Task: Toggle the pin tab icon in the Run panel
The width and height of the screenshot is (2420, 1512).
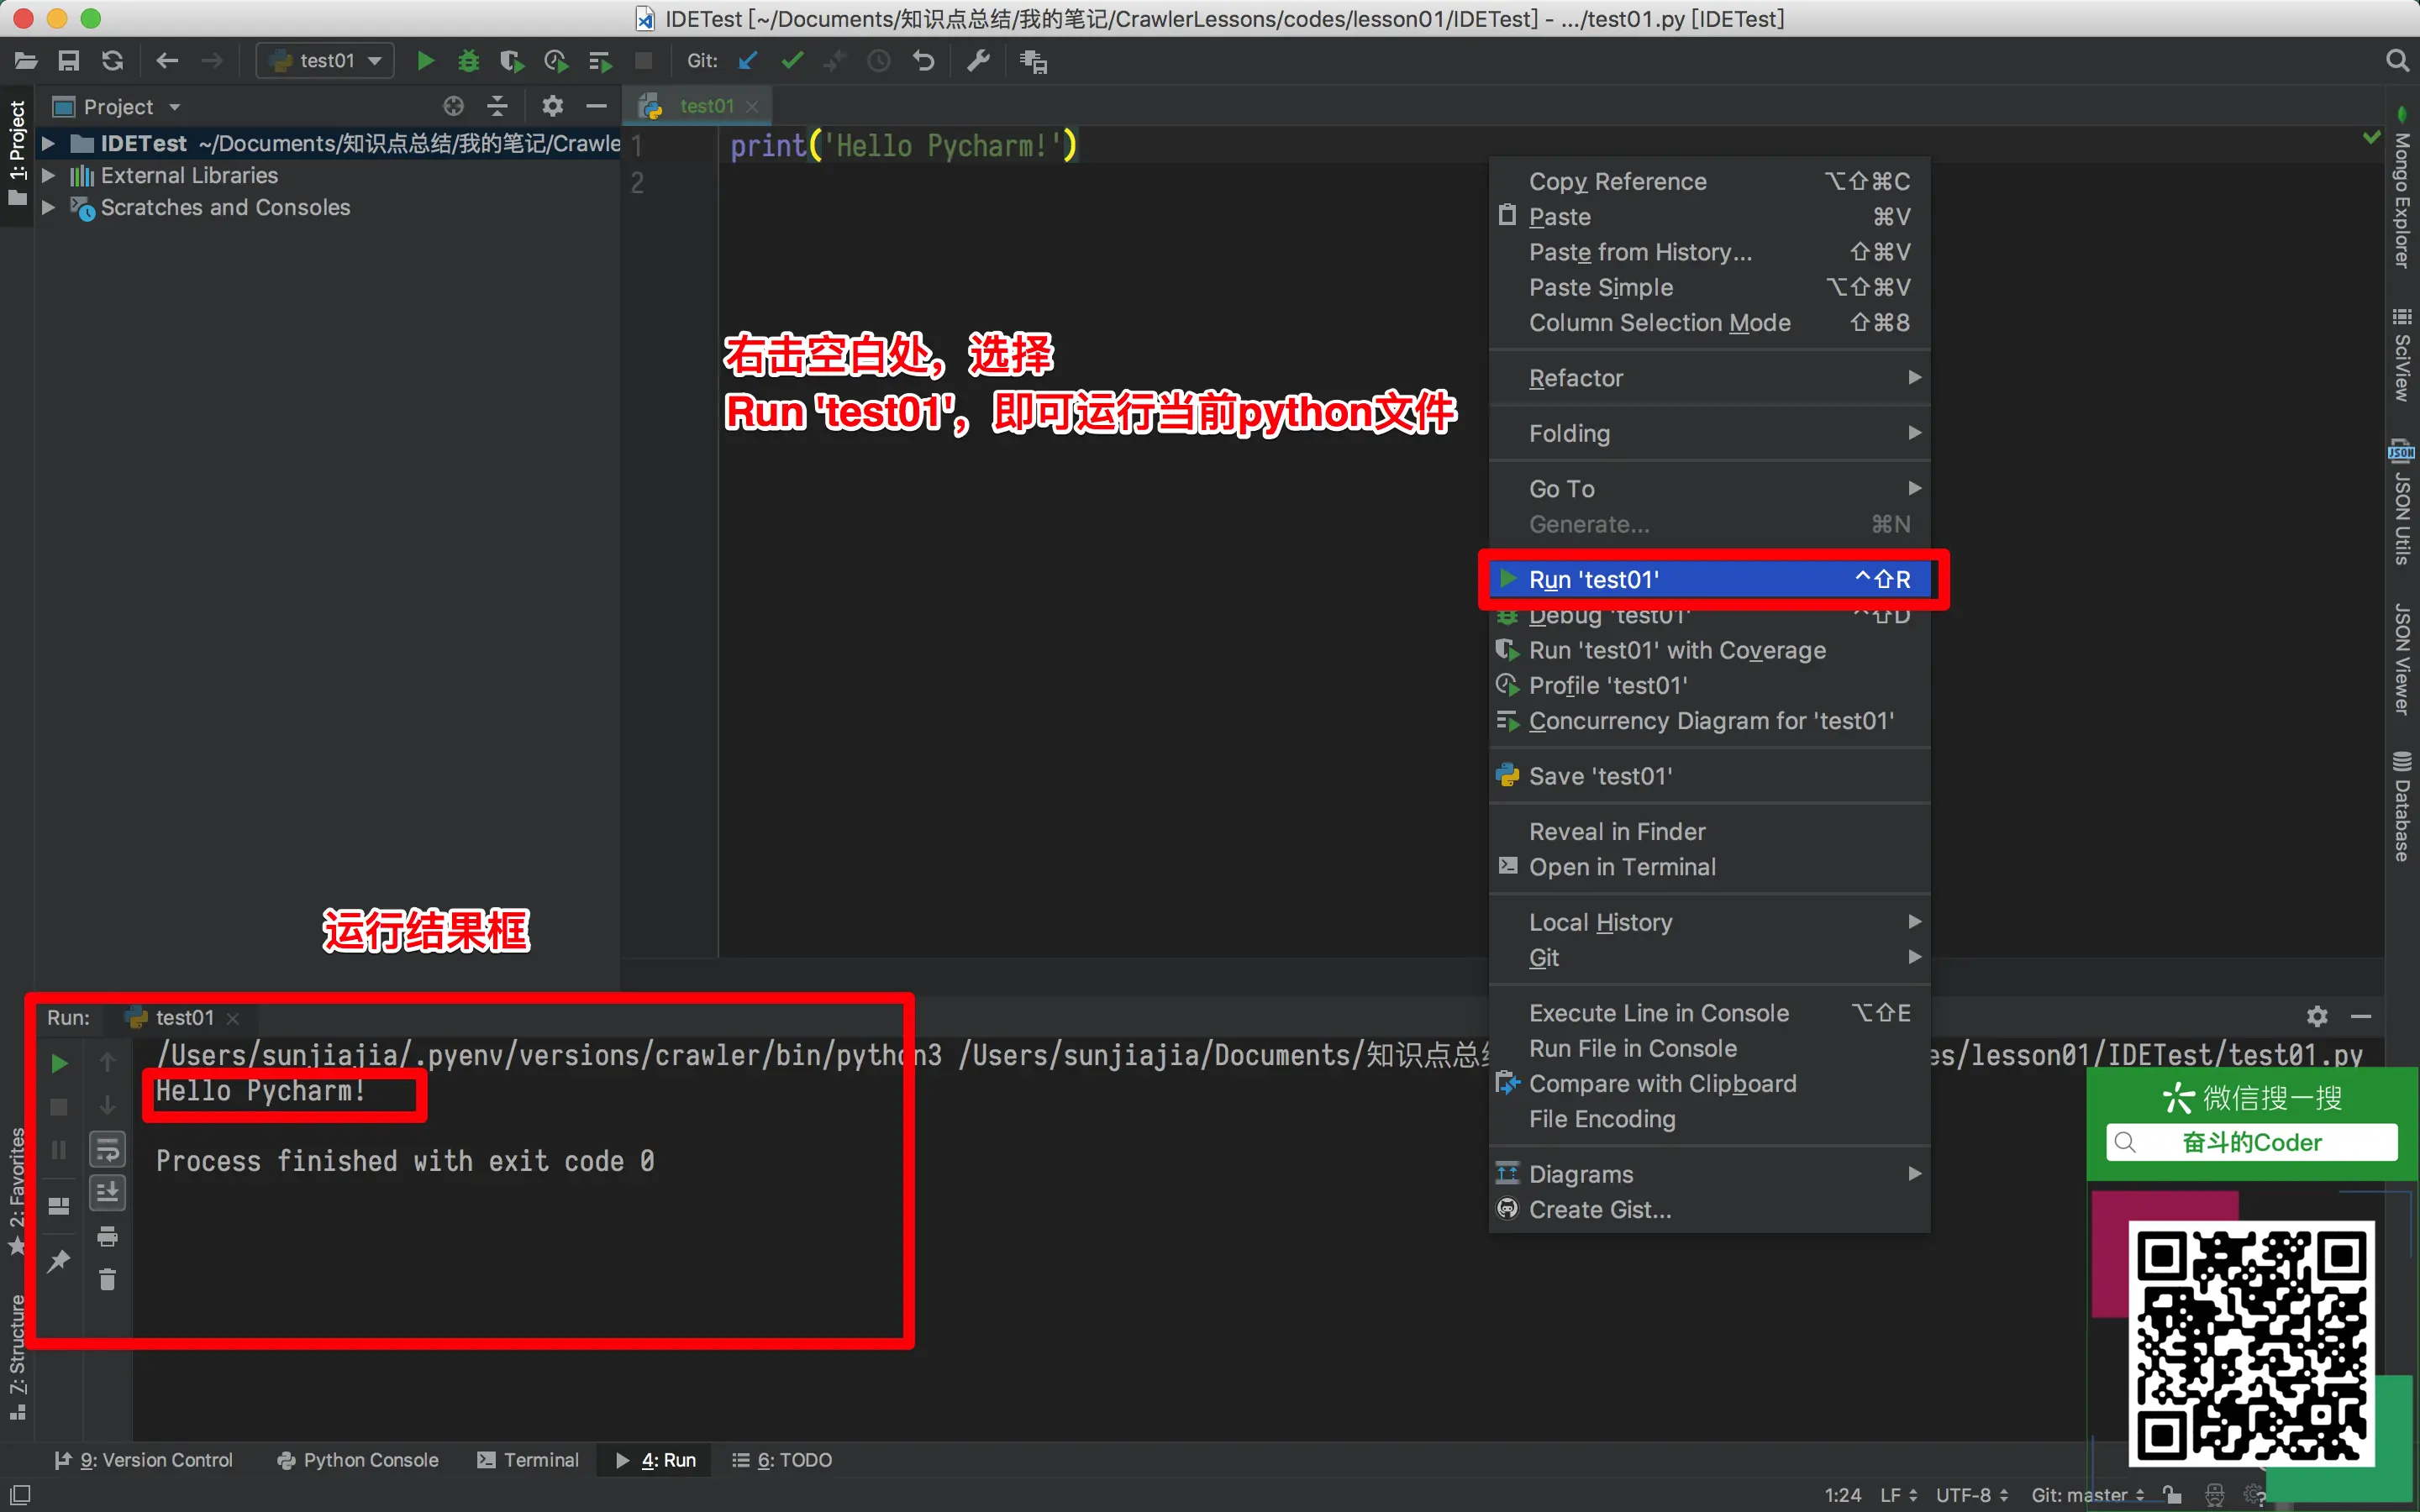Action: pyautogui.click(x=59, y=1260)
